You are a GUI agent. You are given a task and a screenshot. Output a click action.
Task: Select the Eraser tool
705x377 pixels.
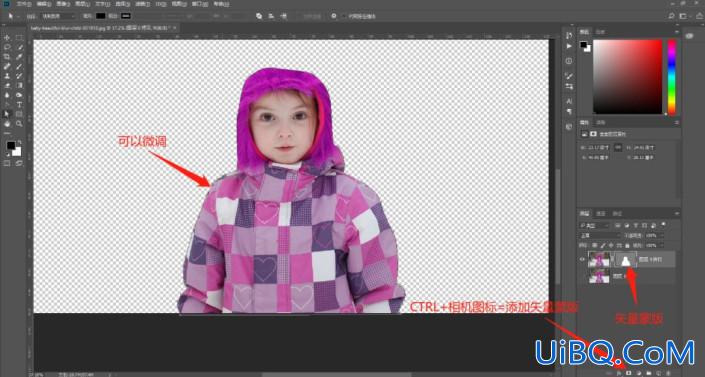(x=7, y=85)
